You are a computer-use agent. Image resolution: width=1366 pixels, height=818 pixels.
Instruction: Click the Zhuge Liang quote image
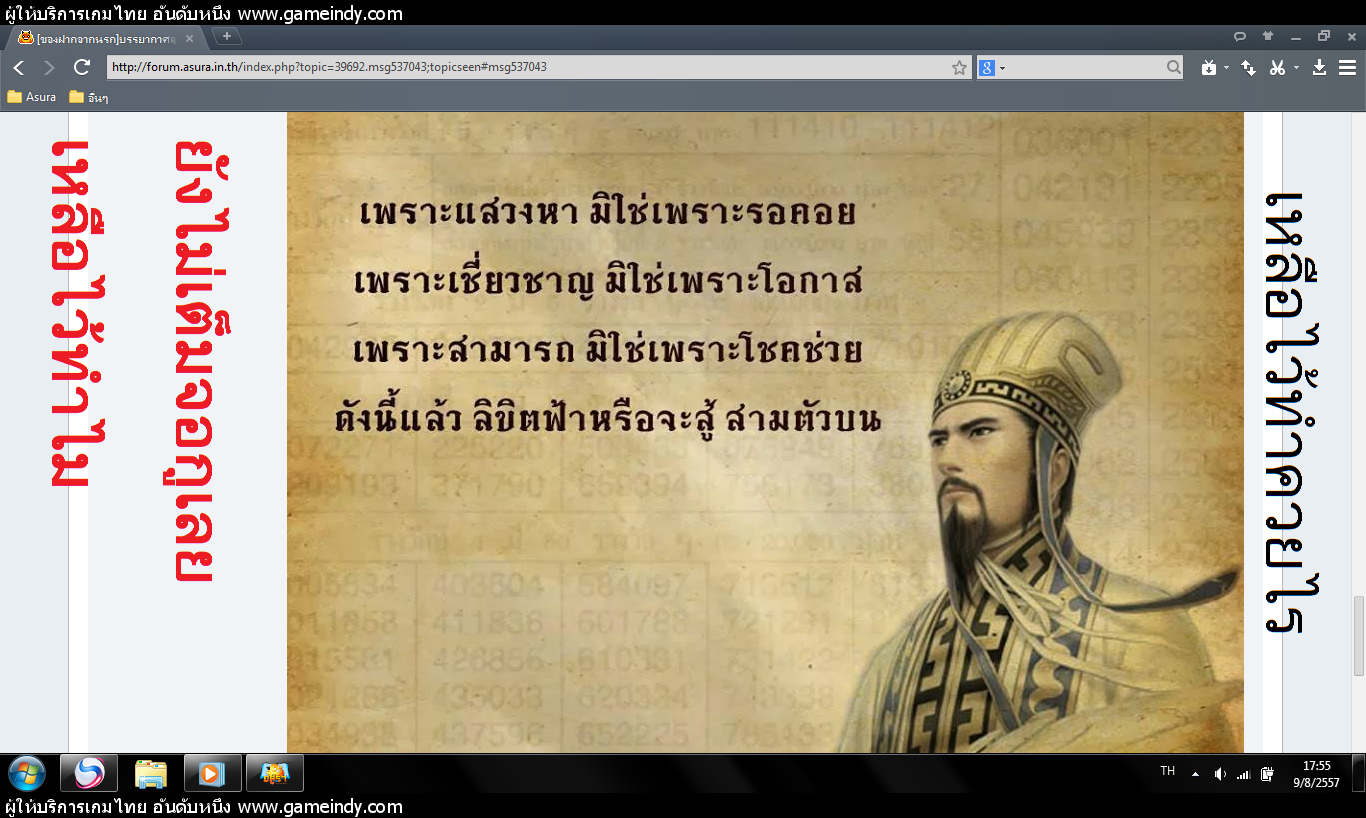[x=765, y=432]
